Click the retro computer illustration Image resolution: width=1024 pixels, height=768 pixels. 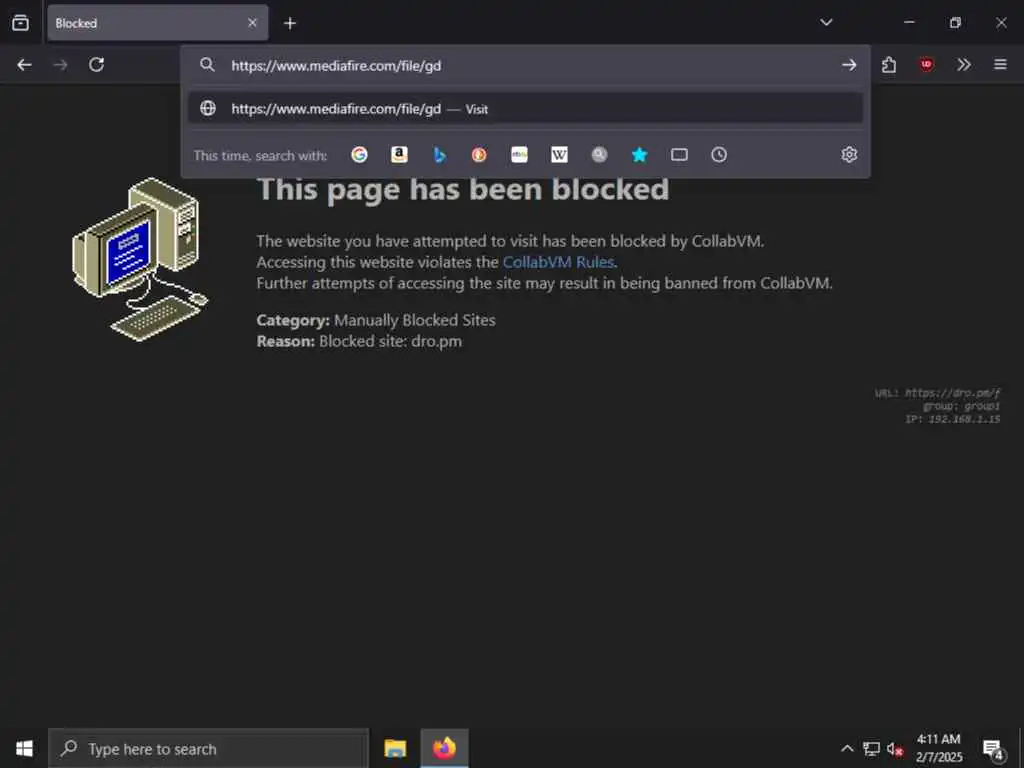pos(140,259)
